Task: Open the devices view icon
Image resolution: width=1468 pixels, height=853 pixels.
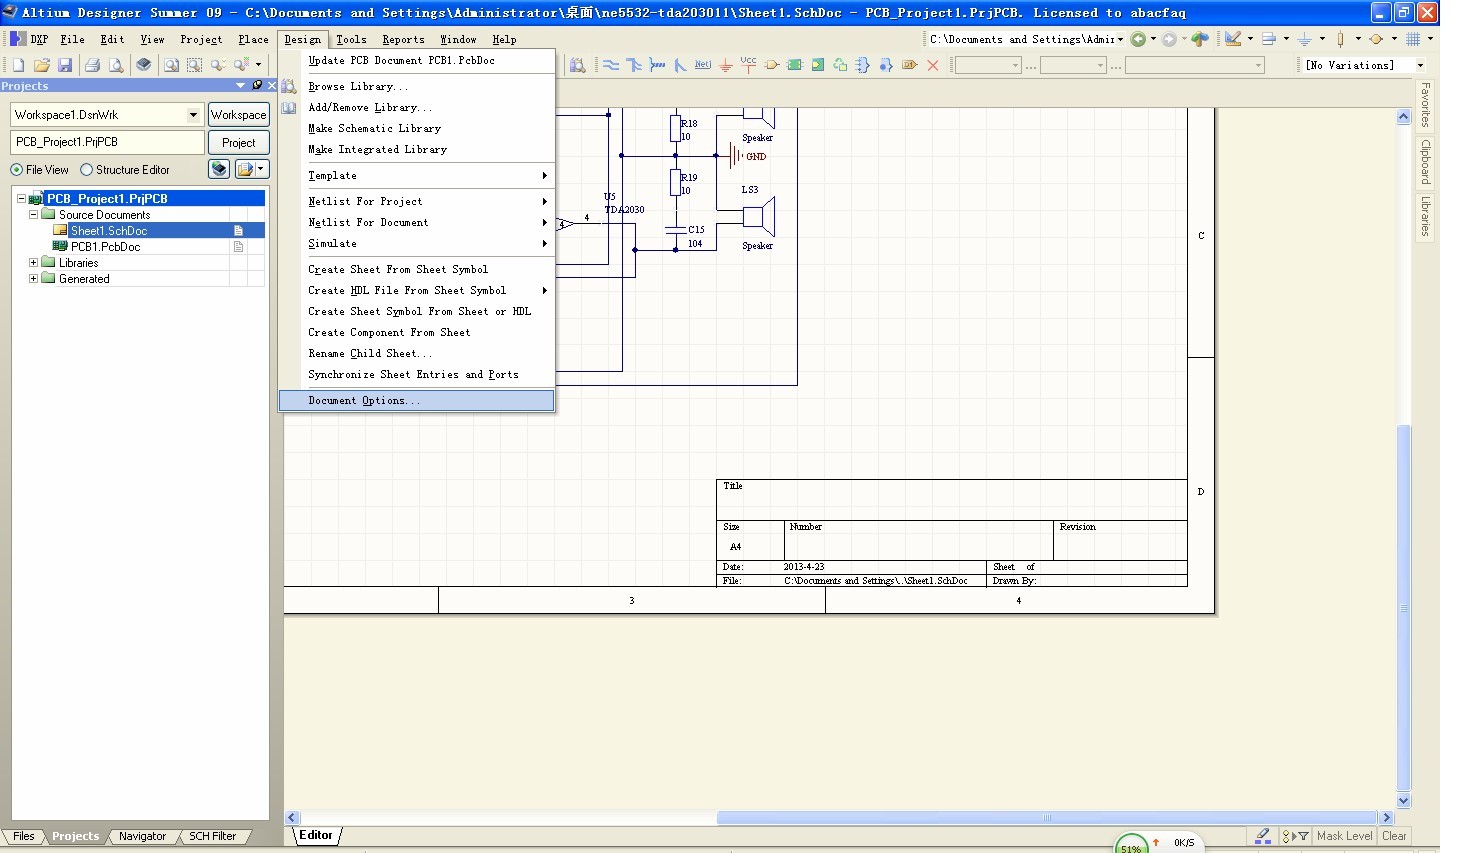Action: (144, 65)
